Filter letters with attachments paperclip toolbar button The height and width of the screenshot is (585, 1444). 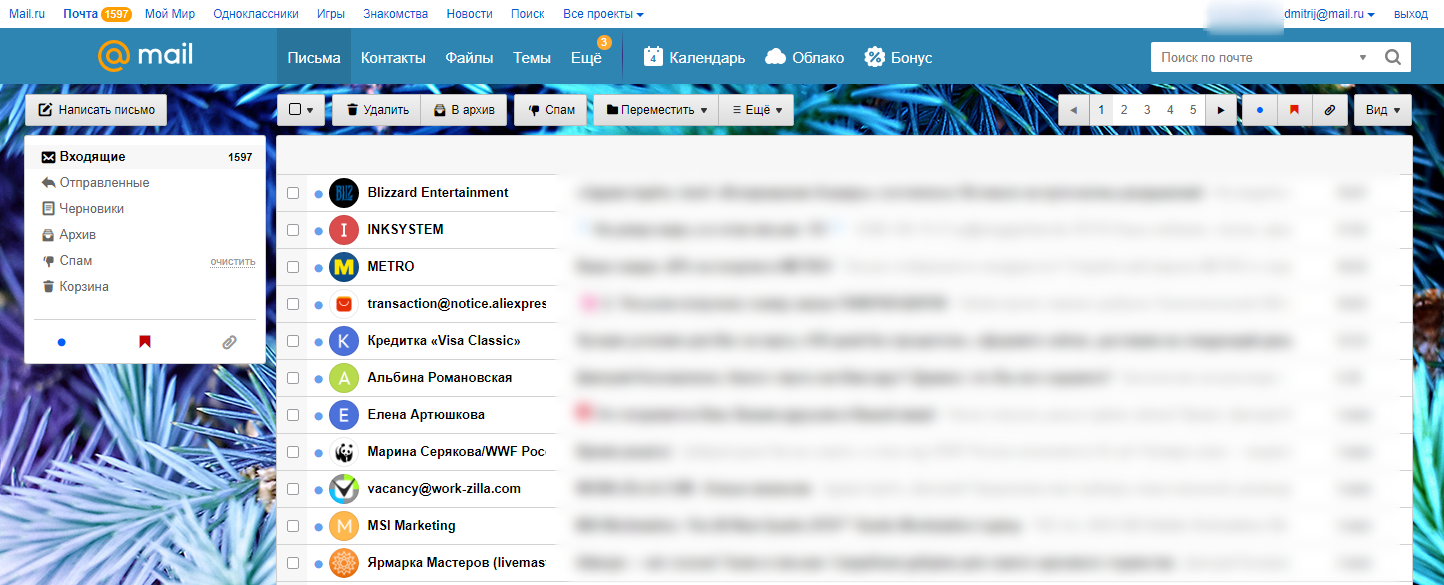point(1329,110)
